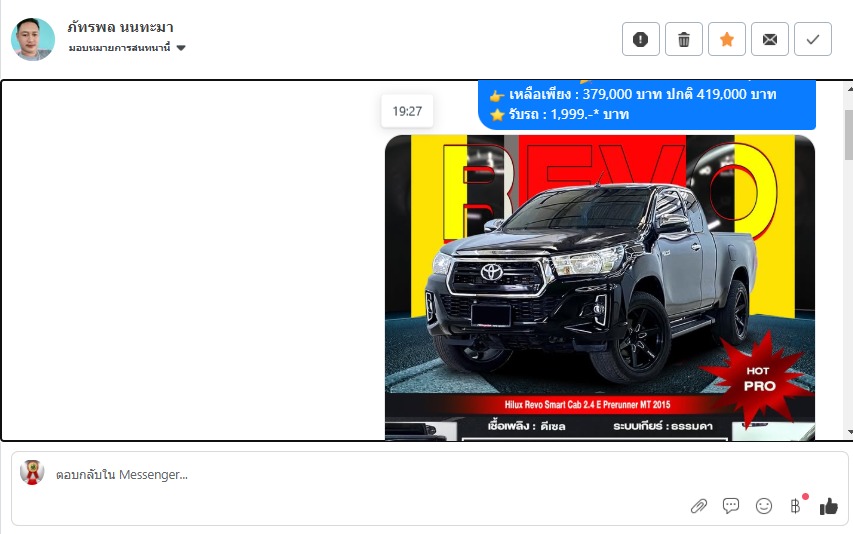This screenshot has width=853, height=534.
Task: Toggle the orange star follow-up icon
Action: 727,39
